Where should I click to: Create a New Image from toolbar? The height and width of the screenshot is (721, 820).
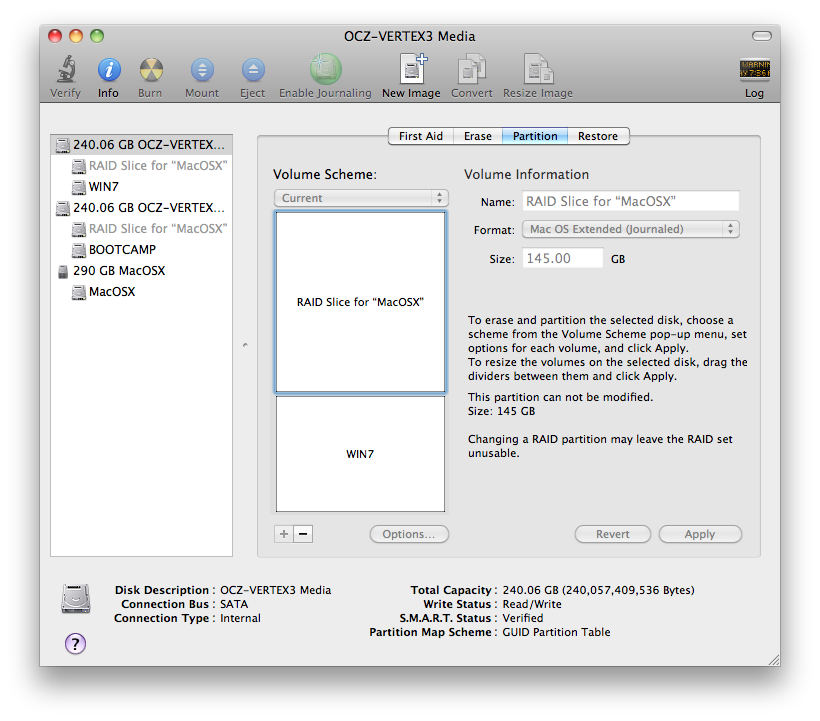point(413,68)
